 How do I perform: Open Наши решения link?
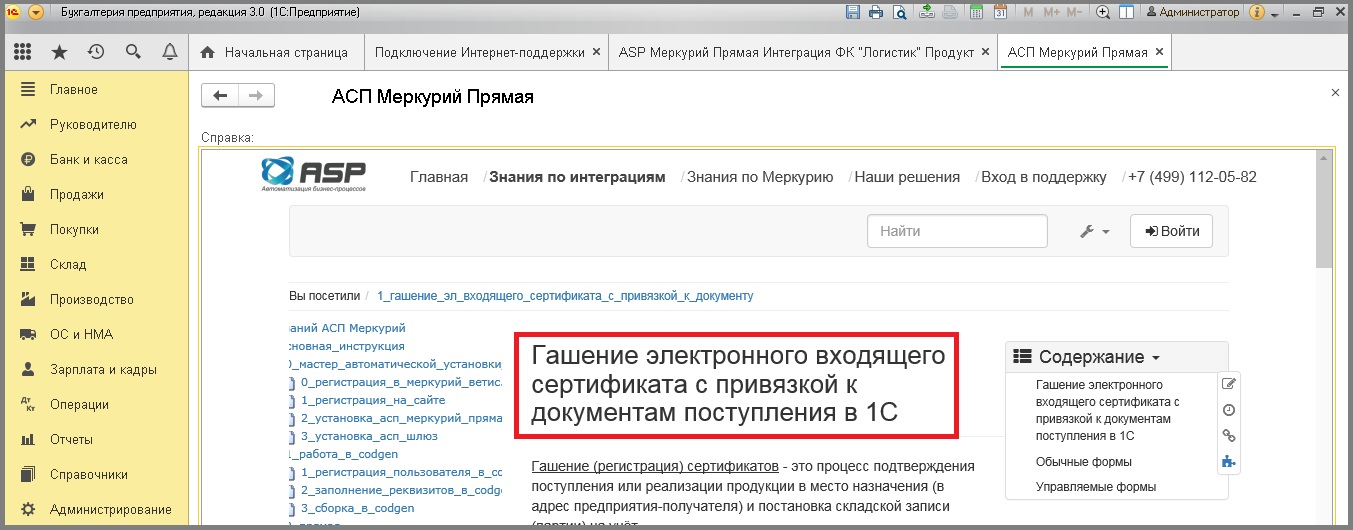[x=907, y=177]
